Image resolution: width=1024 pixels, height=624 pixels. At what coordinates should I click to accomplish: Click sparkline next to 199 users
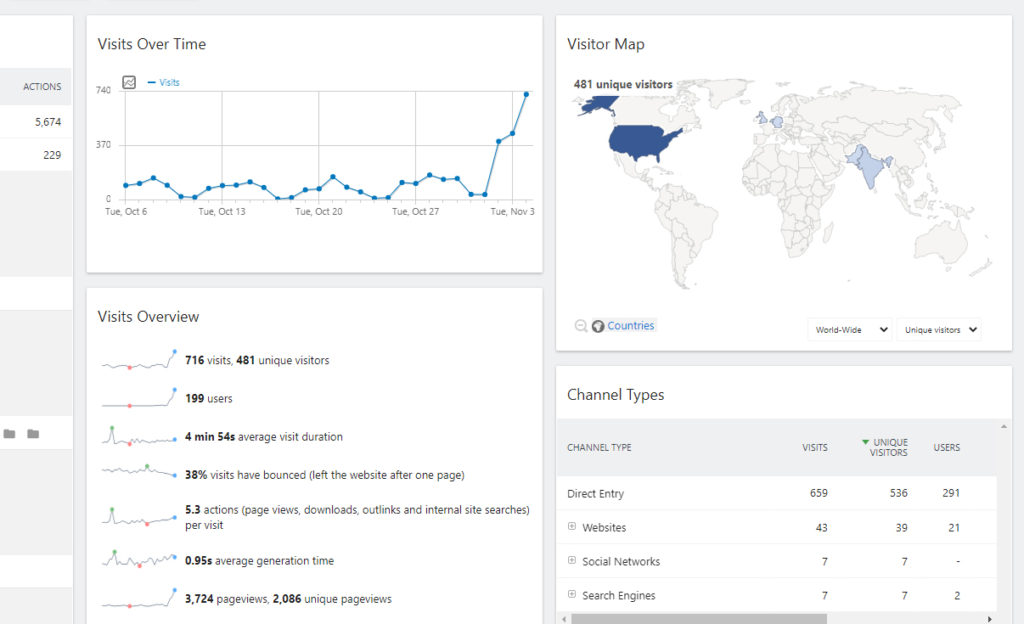pyautogui.click(x=139, y=398)
